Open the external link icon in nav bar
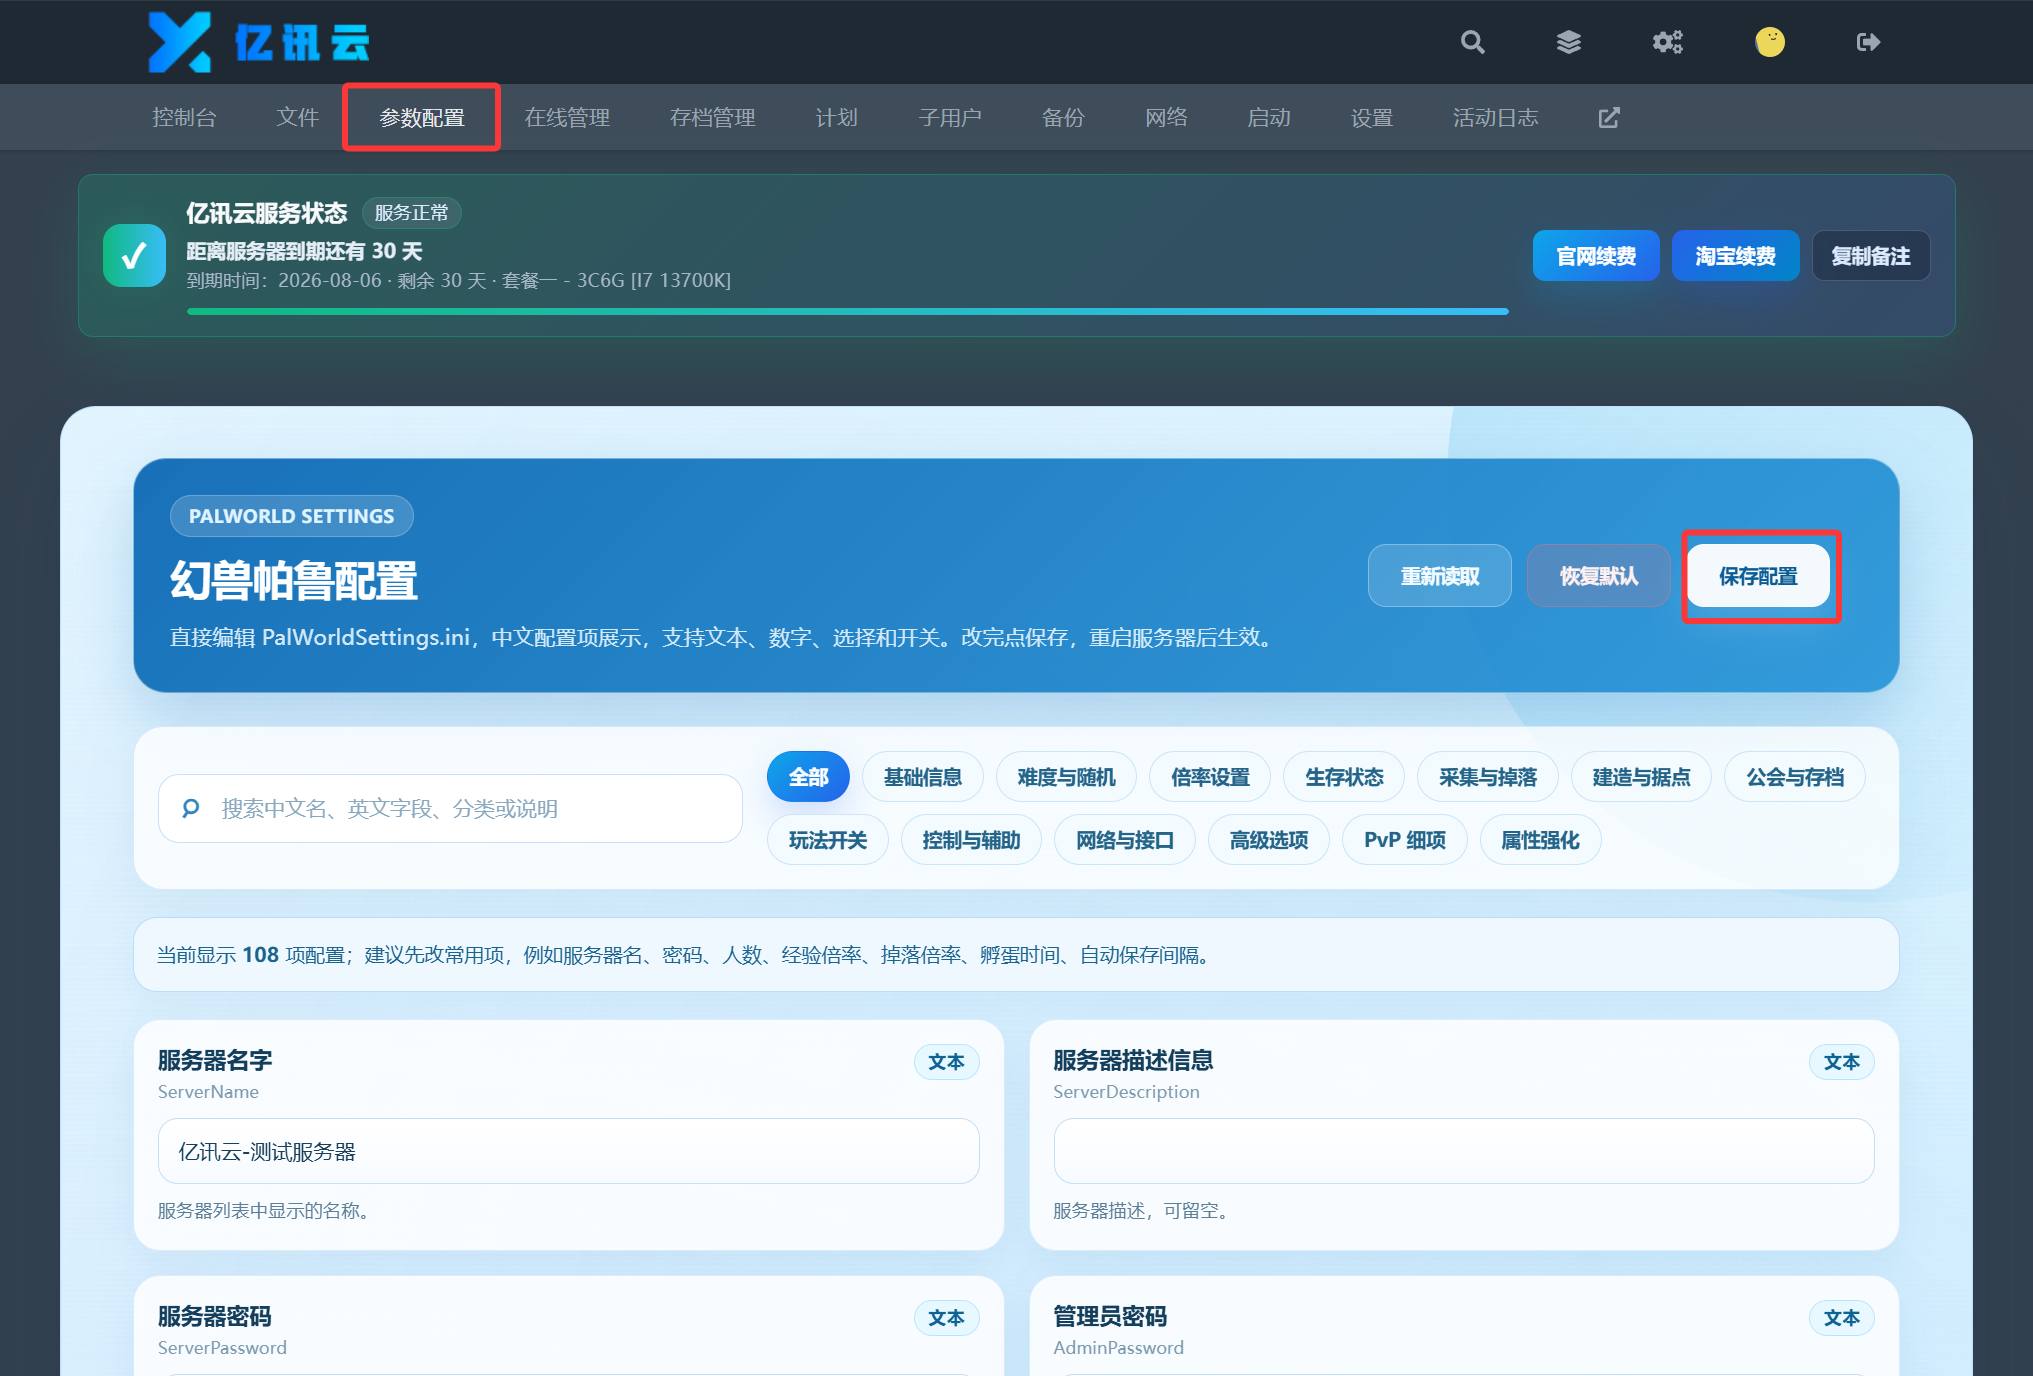2033x1376 pixels. (1609, 118)
